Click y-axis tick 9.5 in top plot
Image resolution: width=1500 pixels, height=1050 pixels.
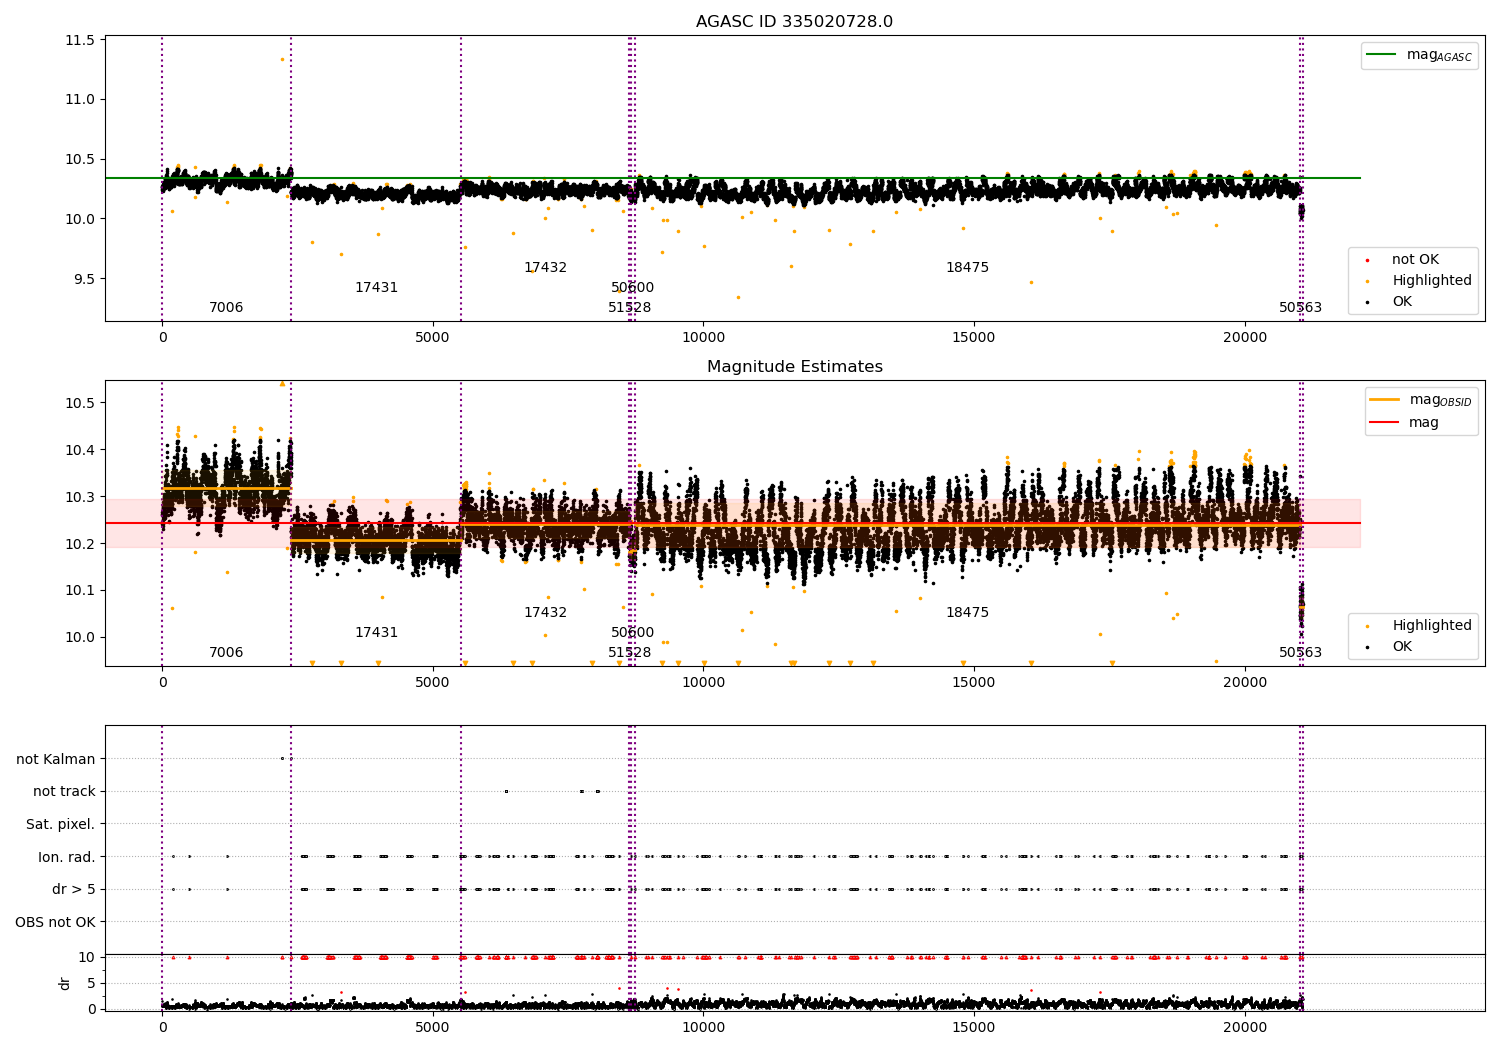[87, 279]
